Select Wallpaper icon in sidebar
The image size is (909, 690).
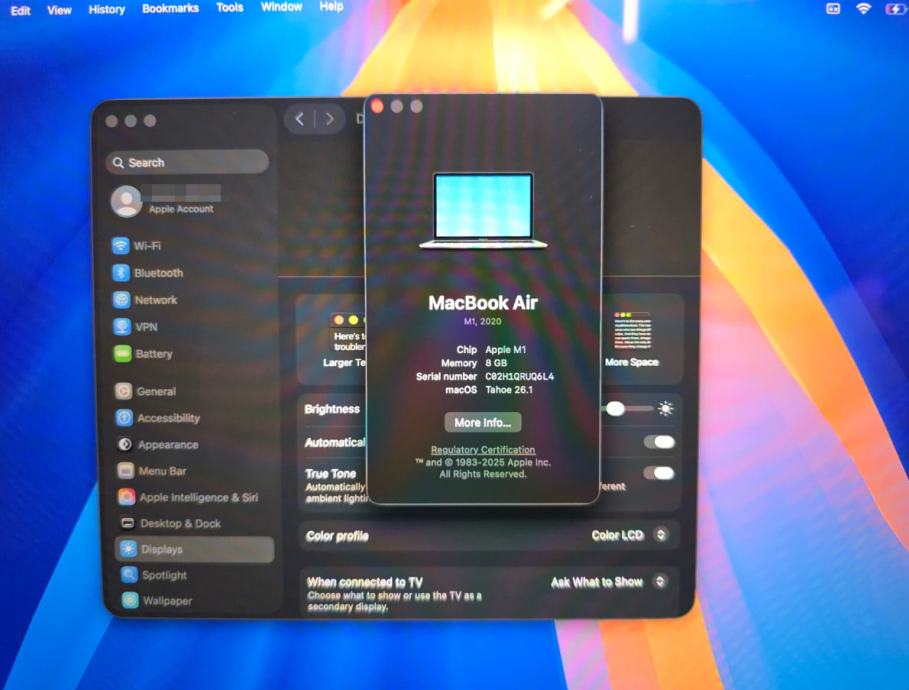tap(130, 600)
